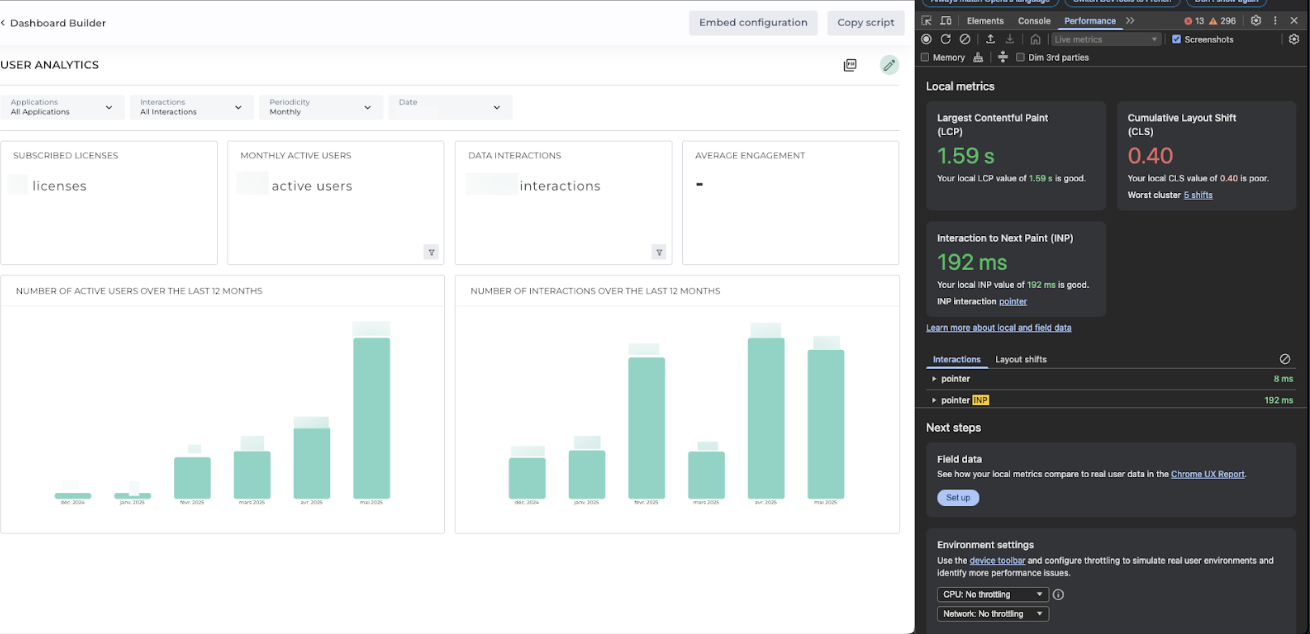Enable the Dim 3rd parties checkbox
The image size is (1310, 634).
1020,57
